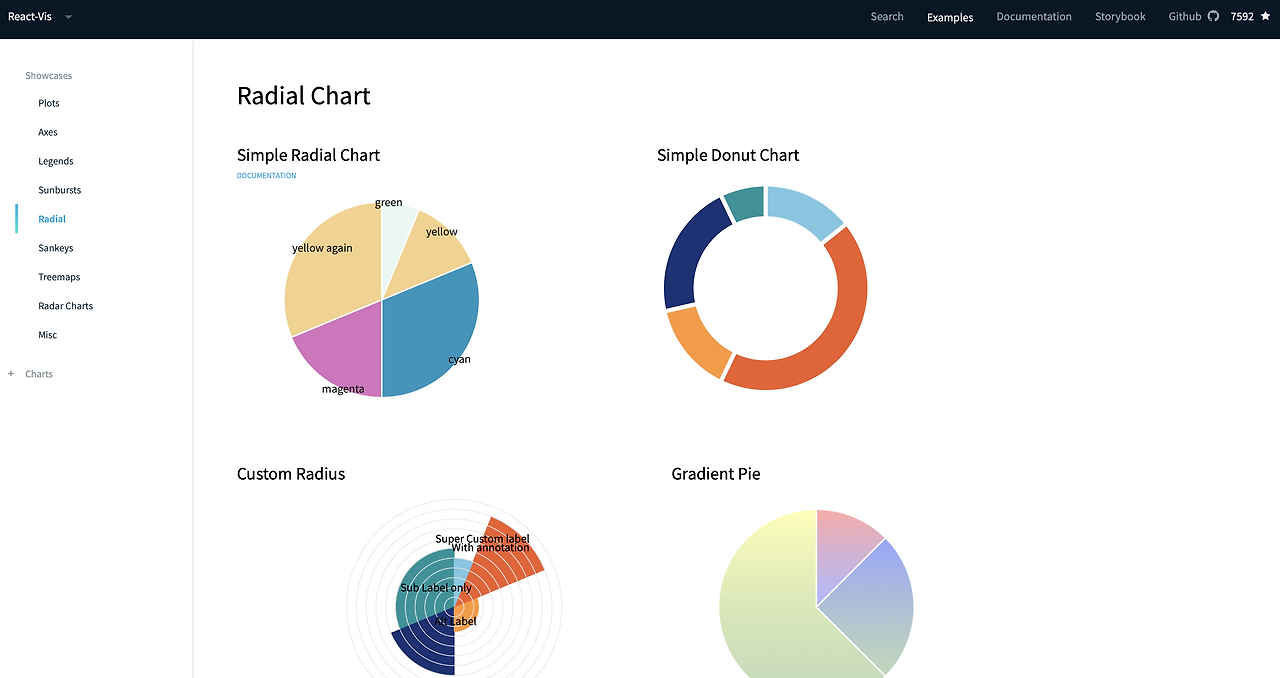The height and width of the screenshot is (678, 1280).
Task: Go to Examples in top navigation
Action: coord(950,17)
